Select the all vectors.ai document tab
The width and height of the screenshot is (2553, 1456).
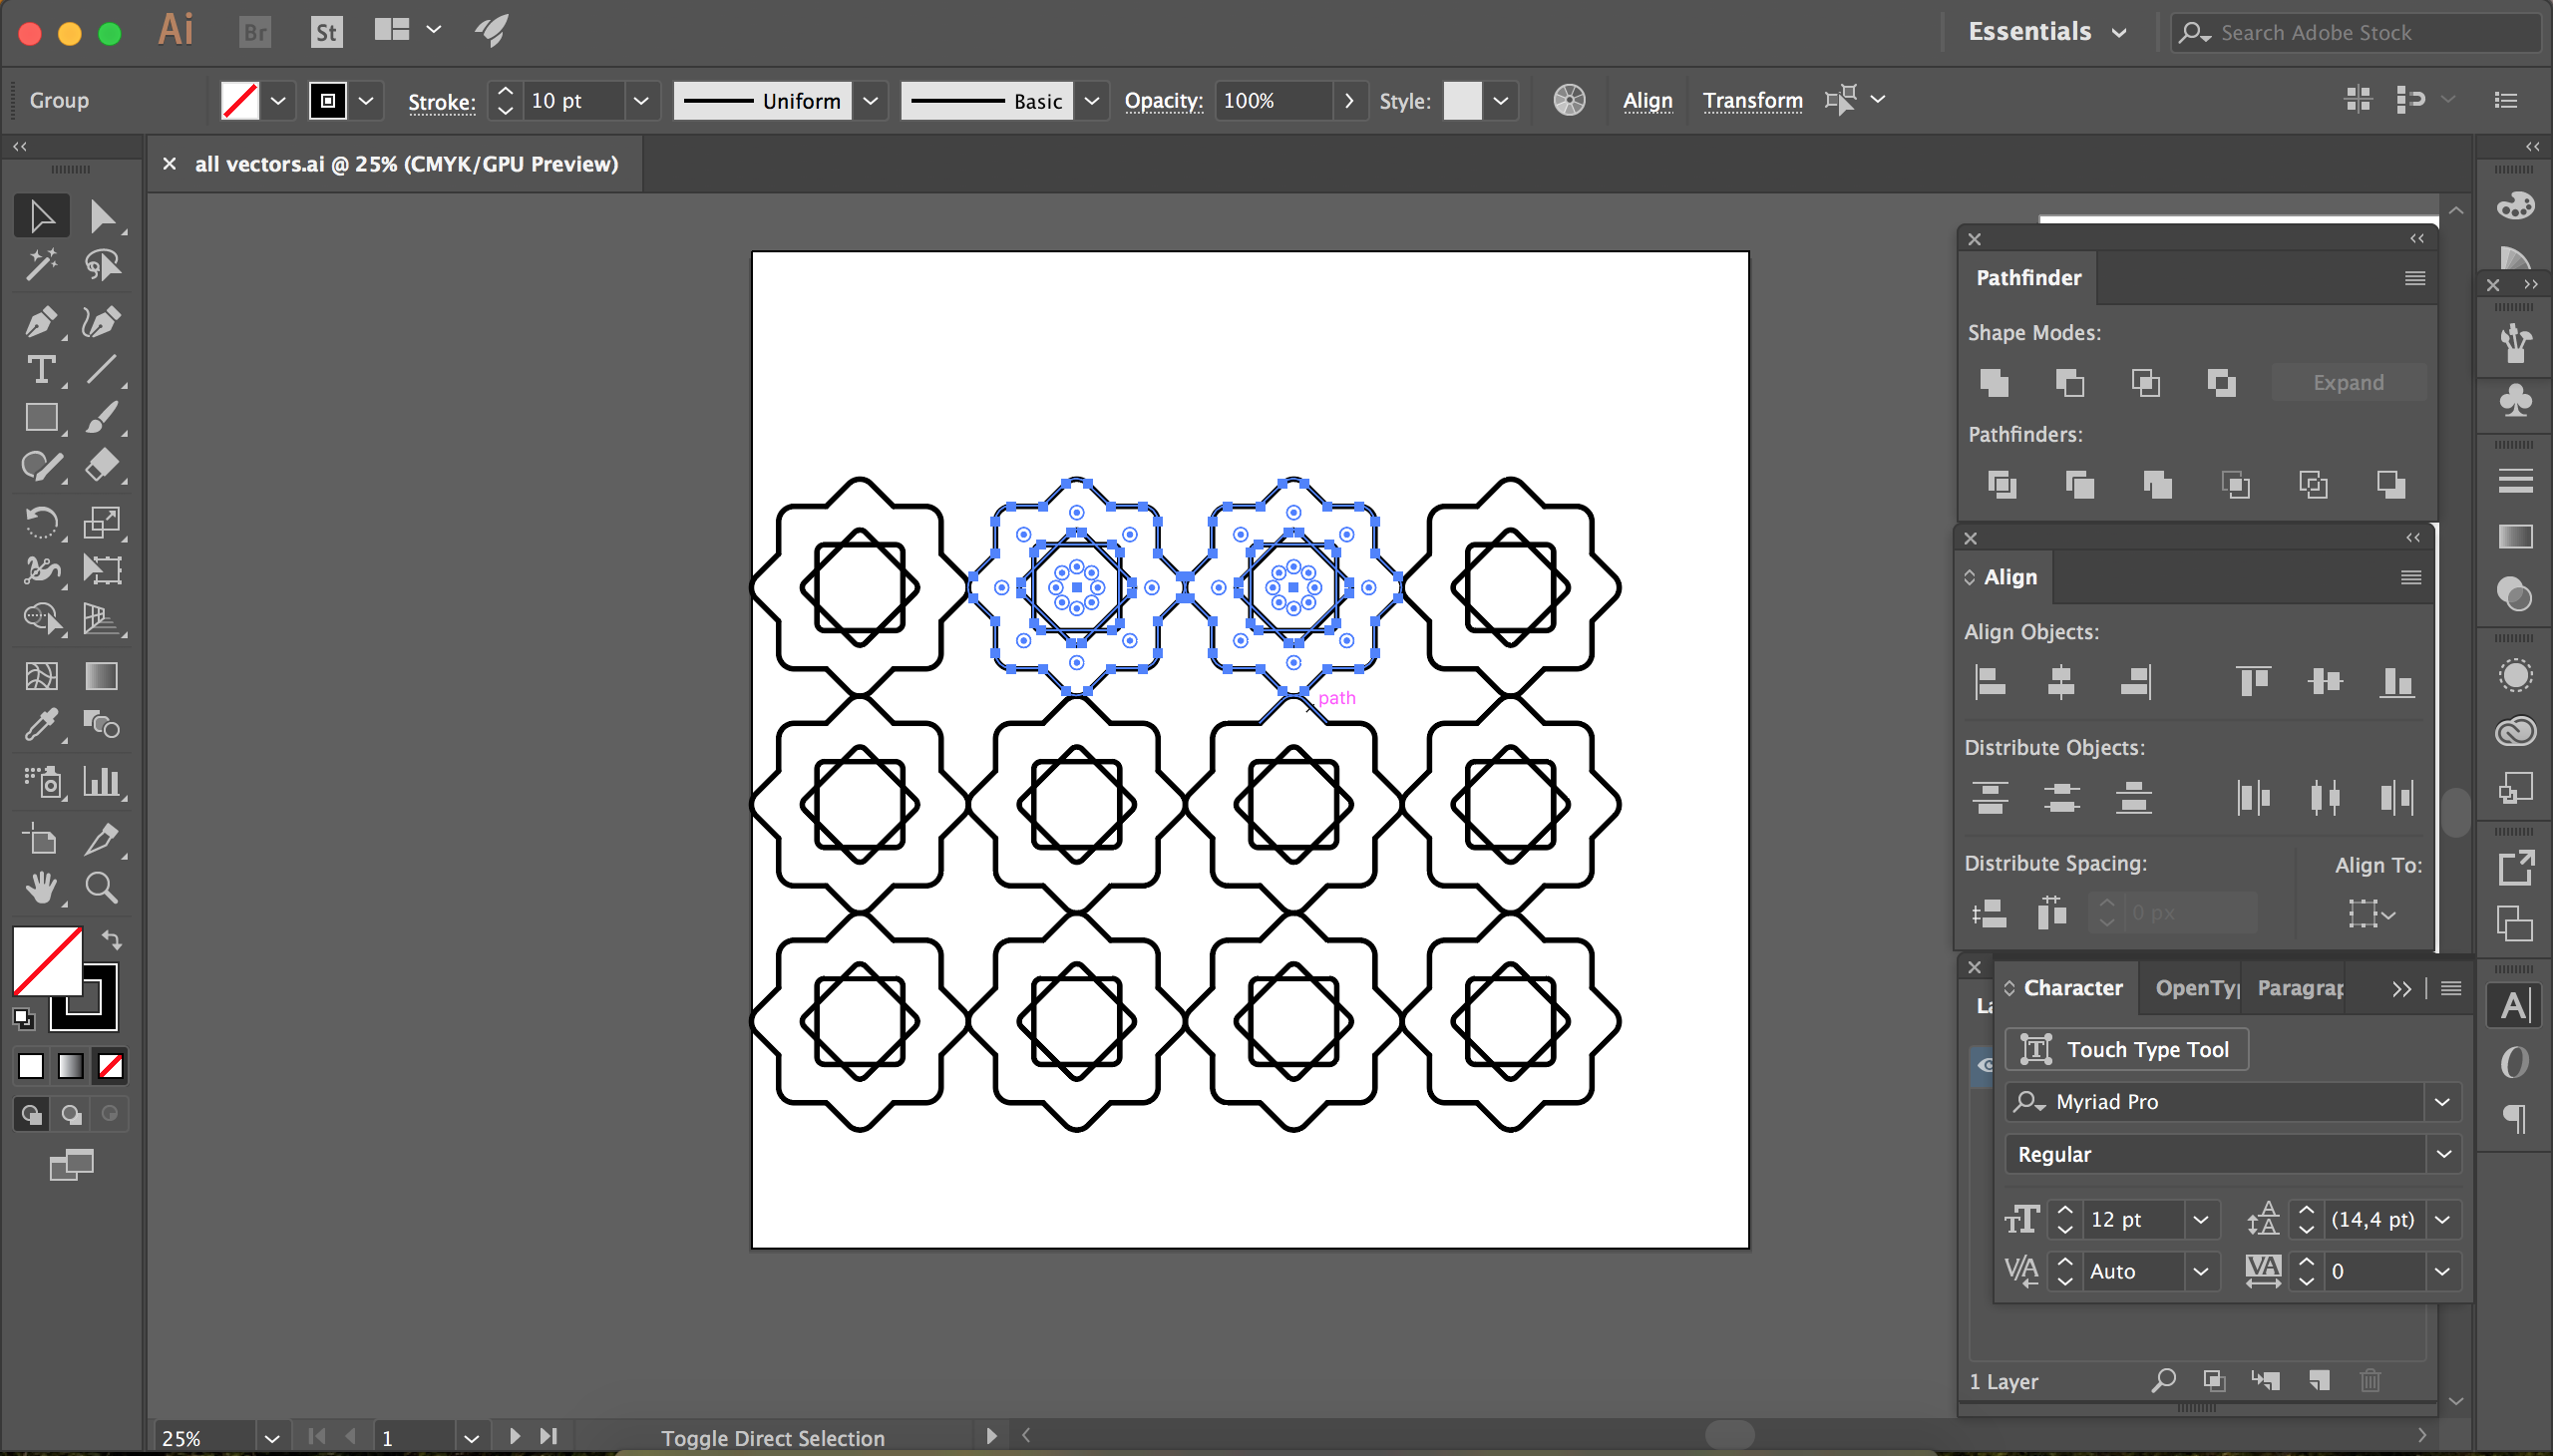(x=406, y=164)
